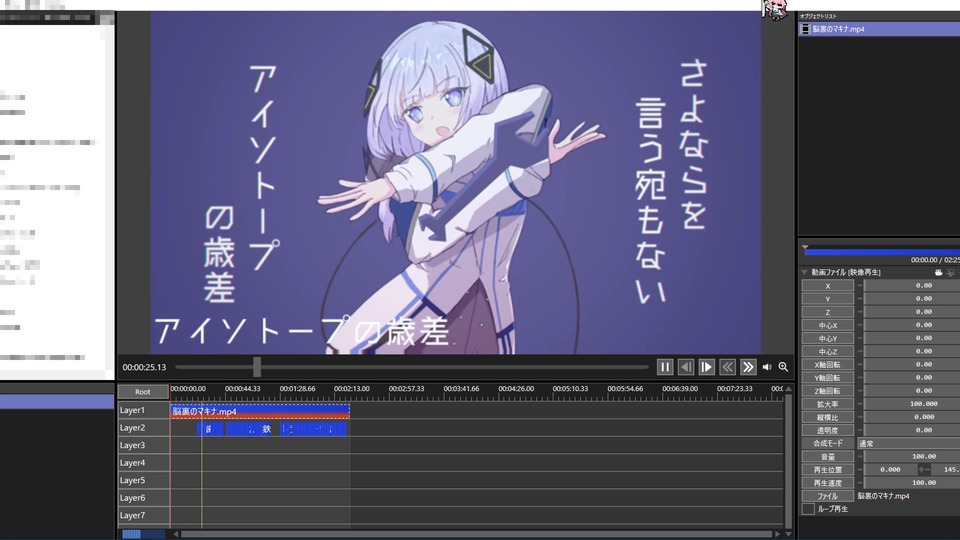Click the 透明度 property button
This screenshot has height=540, width=960.
pyautogui.click(x=828, y=430)
